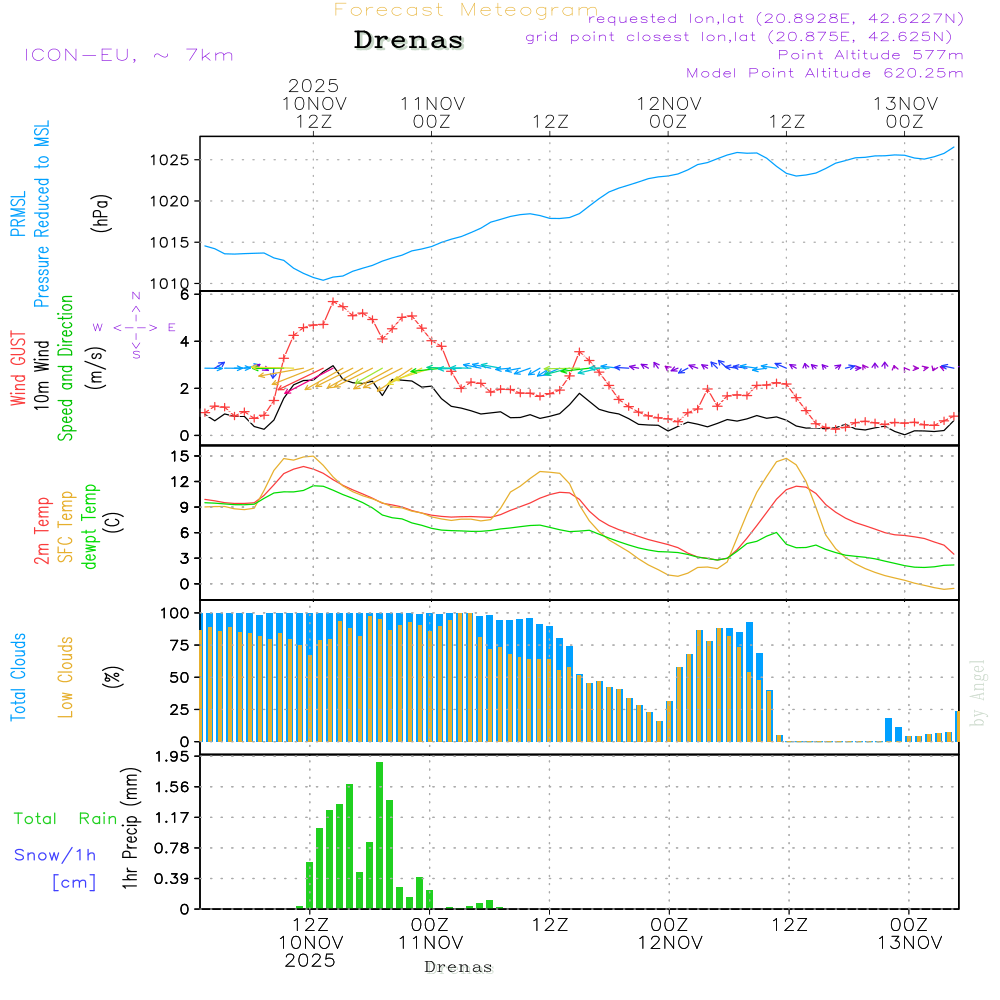Click the Snow/1h [cm] legend label
Viewport: 1000px width, 1000px height.
coord(57,868)
